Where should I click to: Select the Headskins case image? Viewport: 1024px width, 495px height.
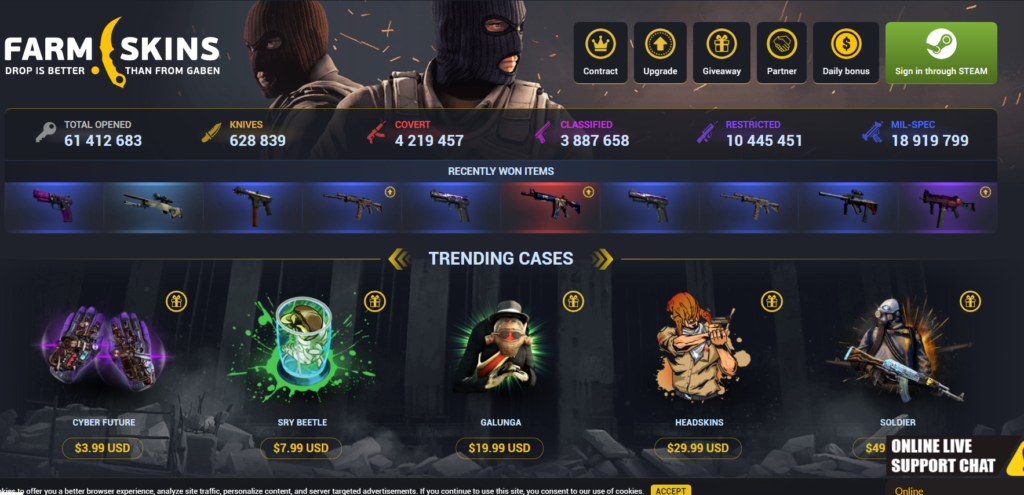click(700, 348)
